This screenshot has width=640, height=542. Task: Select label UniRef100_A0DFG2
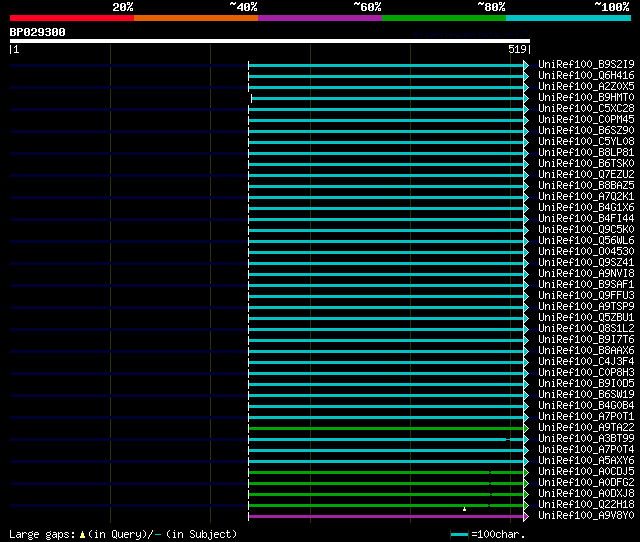click(586, 483)
